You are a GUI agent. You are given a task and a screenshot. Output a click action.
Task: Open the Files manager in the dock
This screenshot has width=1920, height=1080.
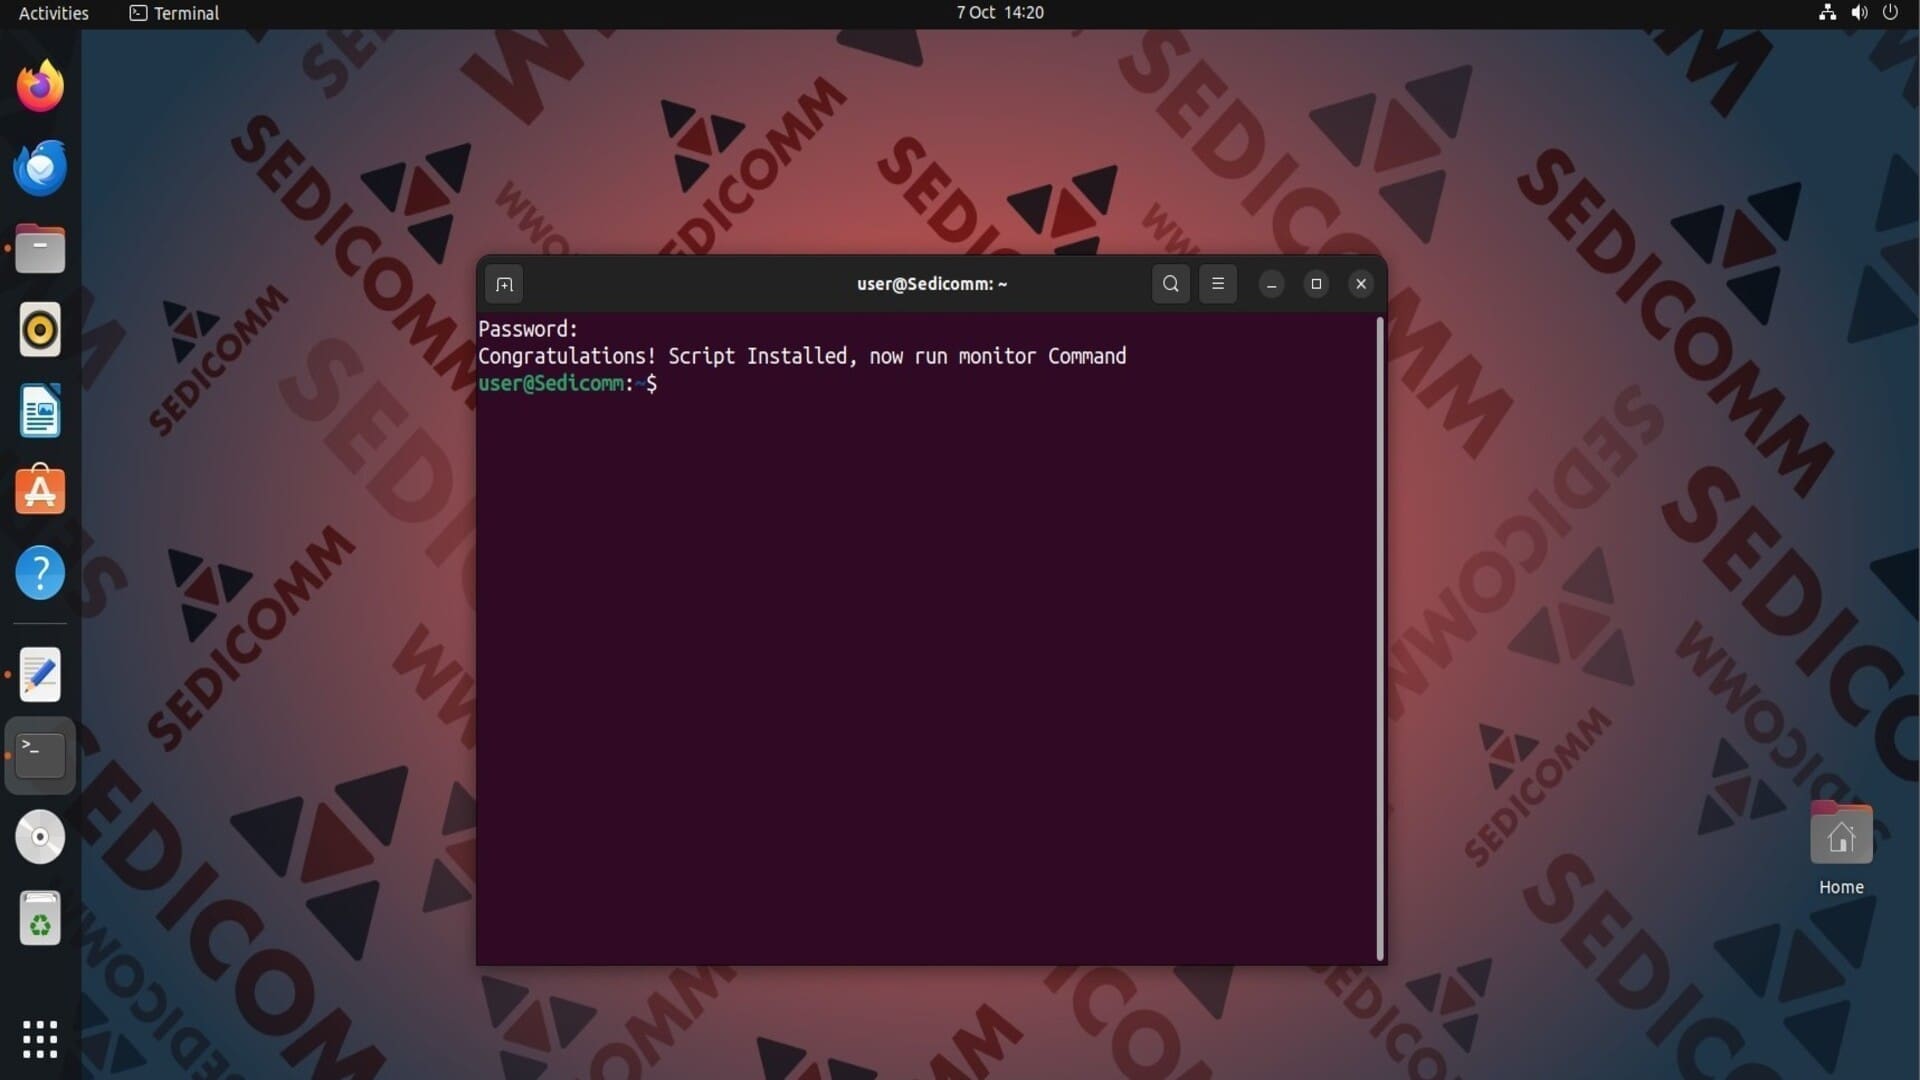coord(40,248)
